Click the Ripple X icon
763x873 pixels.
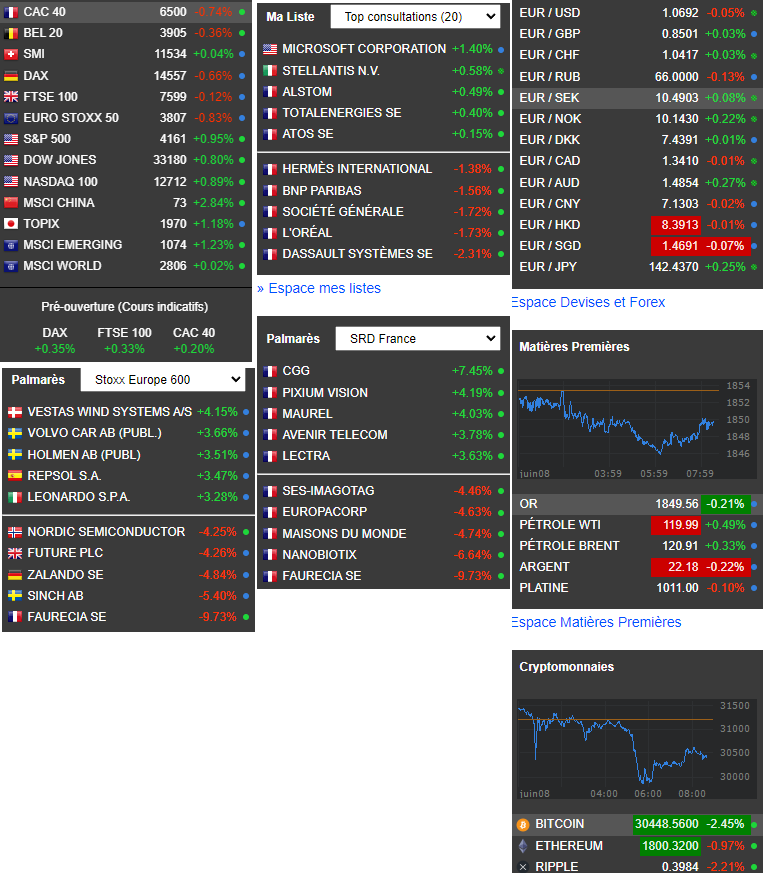523,867
